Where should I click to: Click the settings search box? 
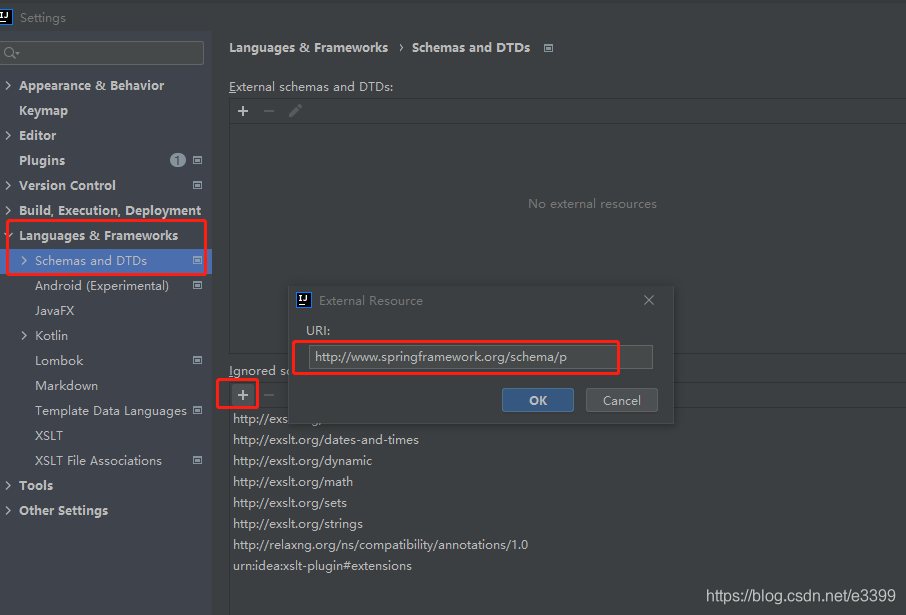pos(102,53)
